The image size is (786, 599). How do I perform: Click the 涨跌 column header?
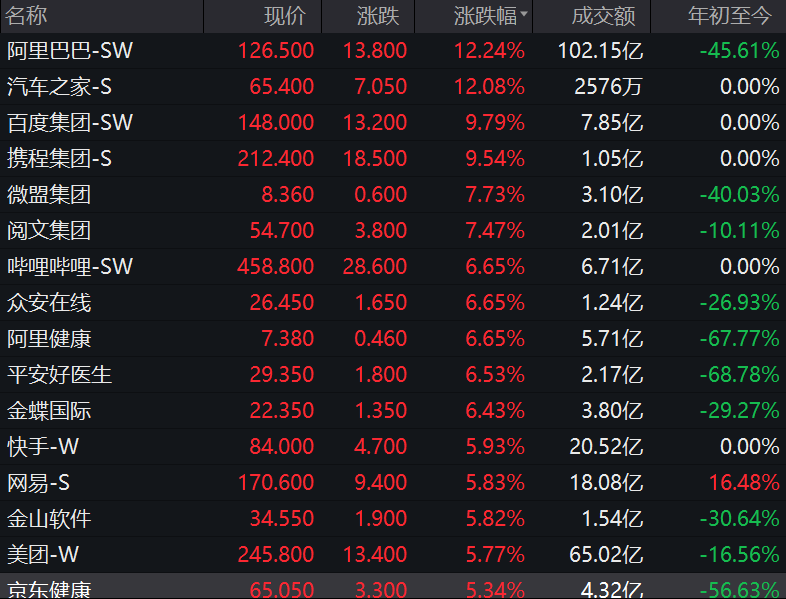(378, 16)
